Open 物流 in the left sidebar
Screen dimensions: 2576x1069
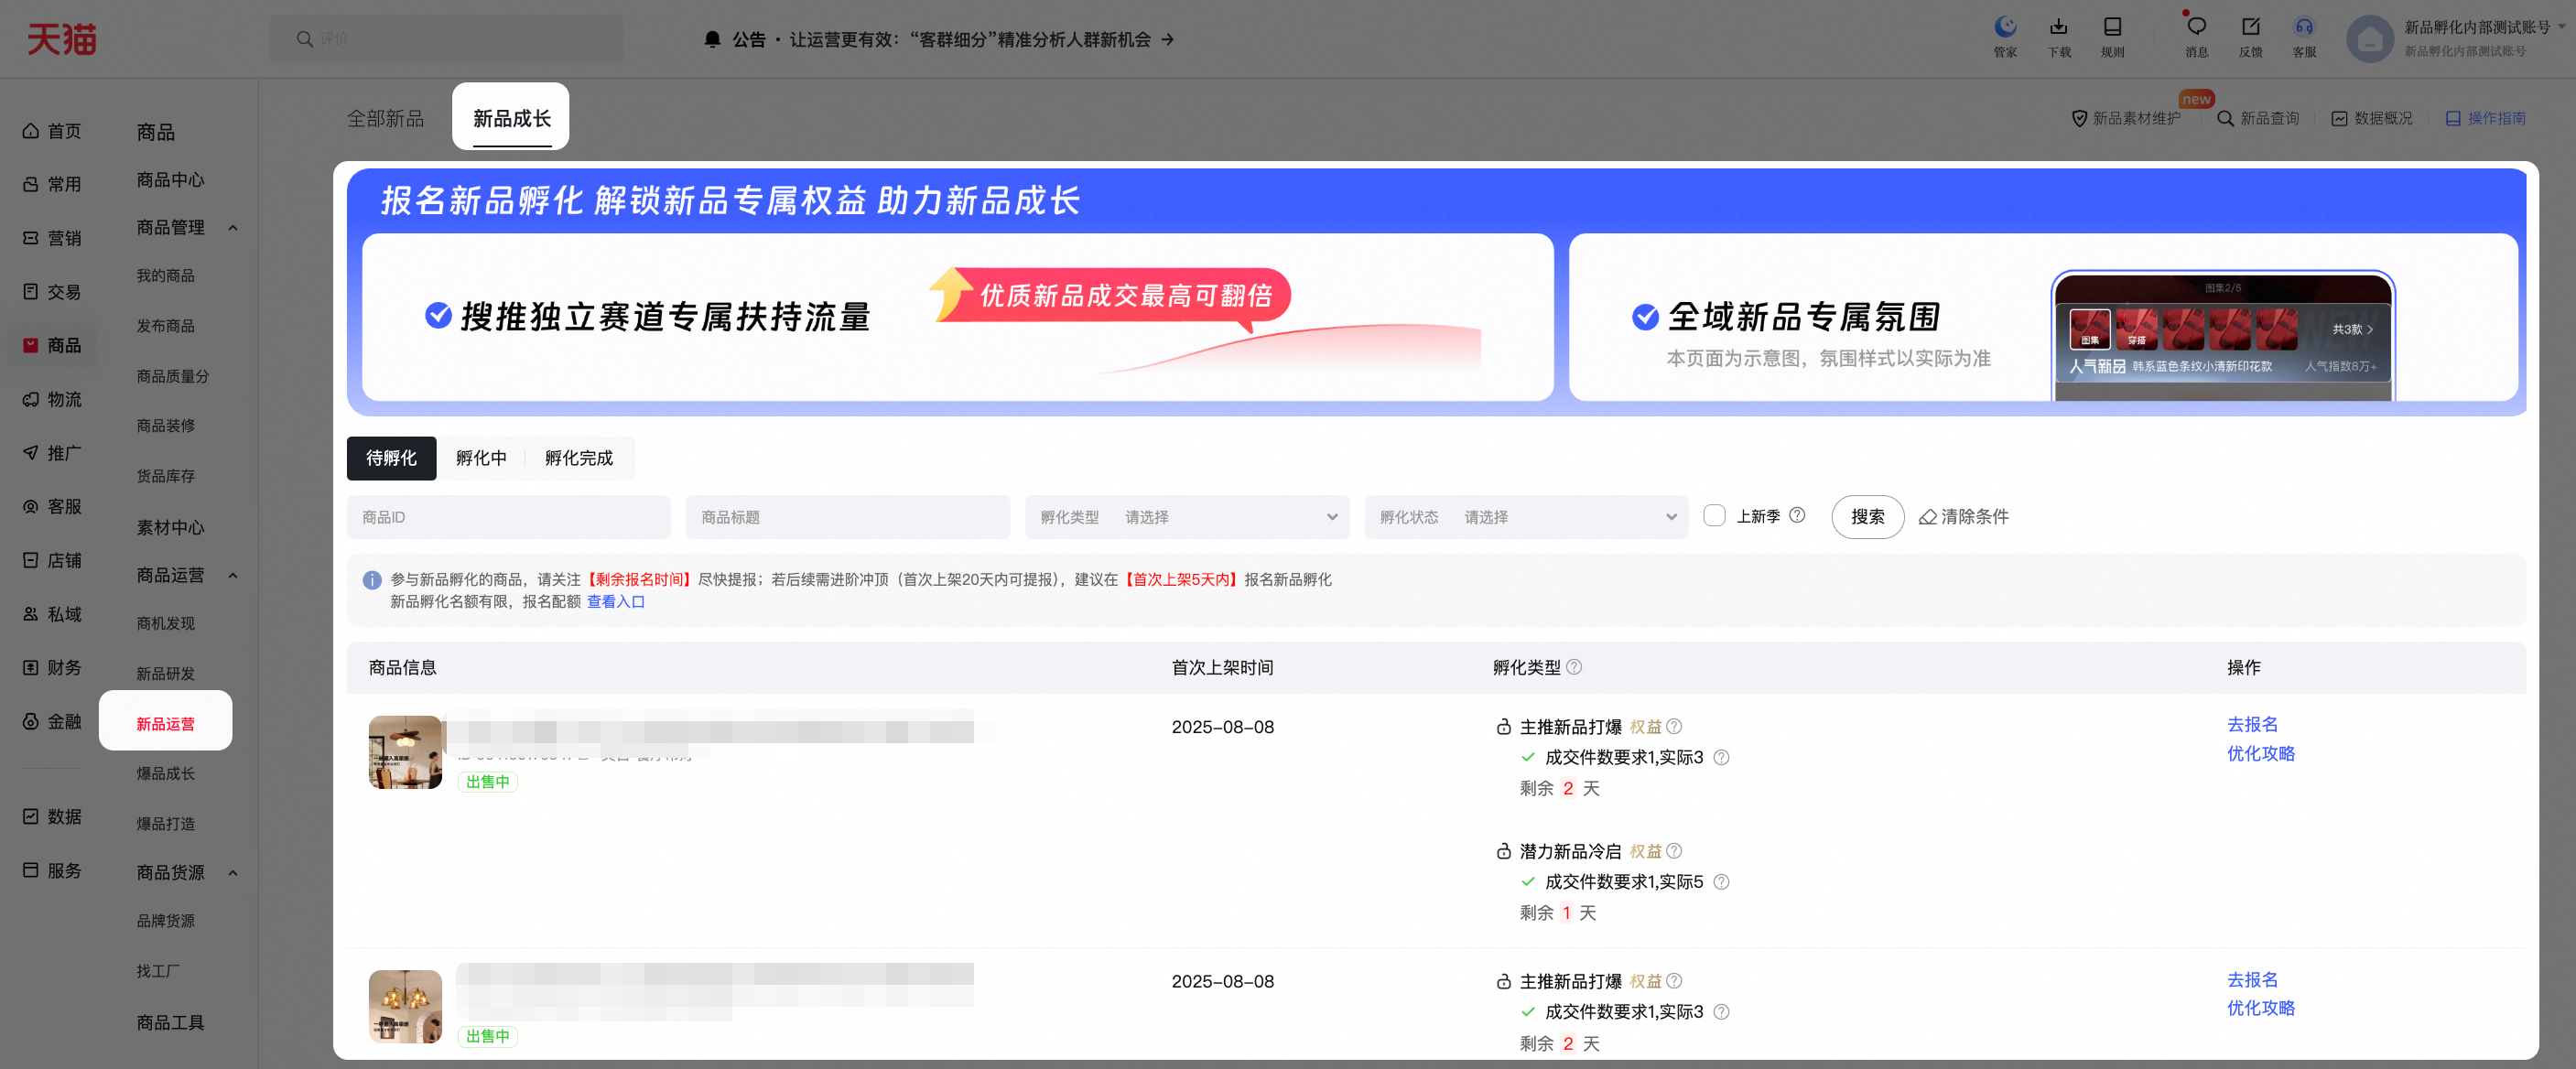point(52,399)
